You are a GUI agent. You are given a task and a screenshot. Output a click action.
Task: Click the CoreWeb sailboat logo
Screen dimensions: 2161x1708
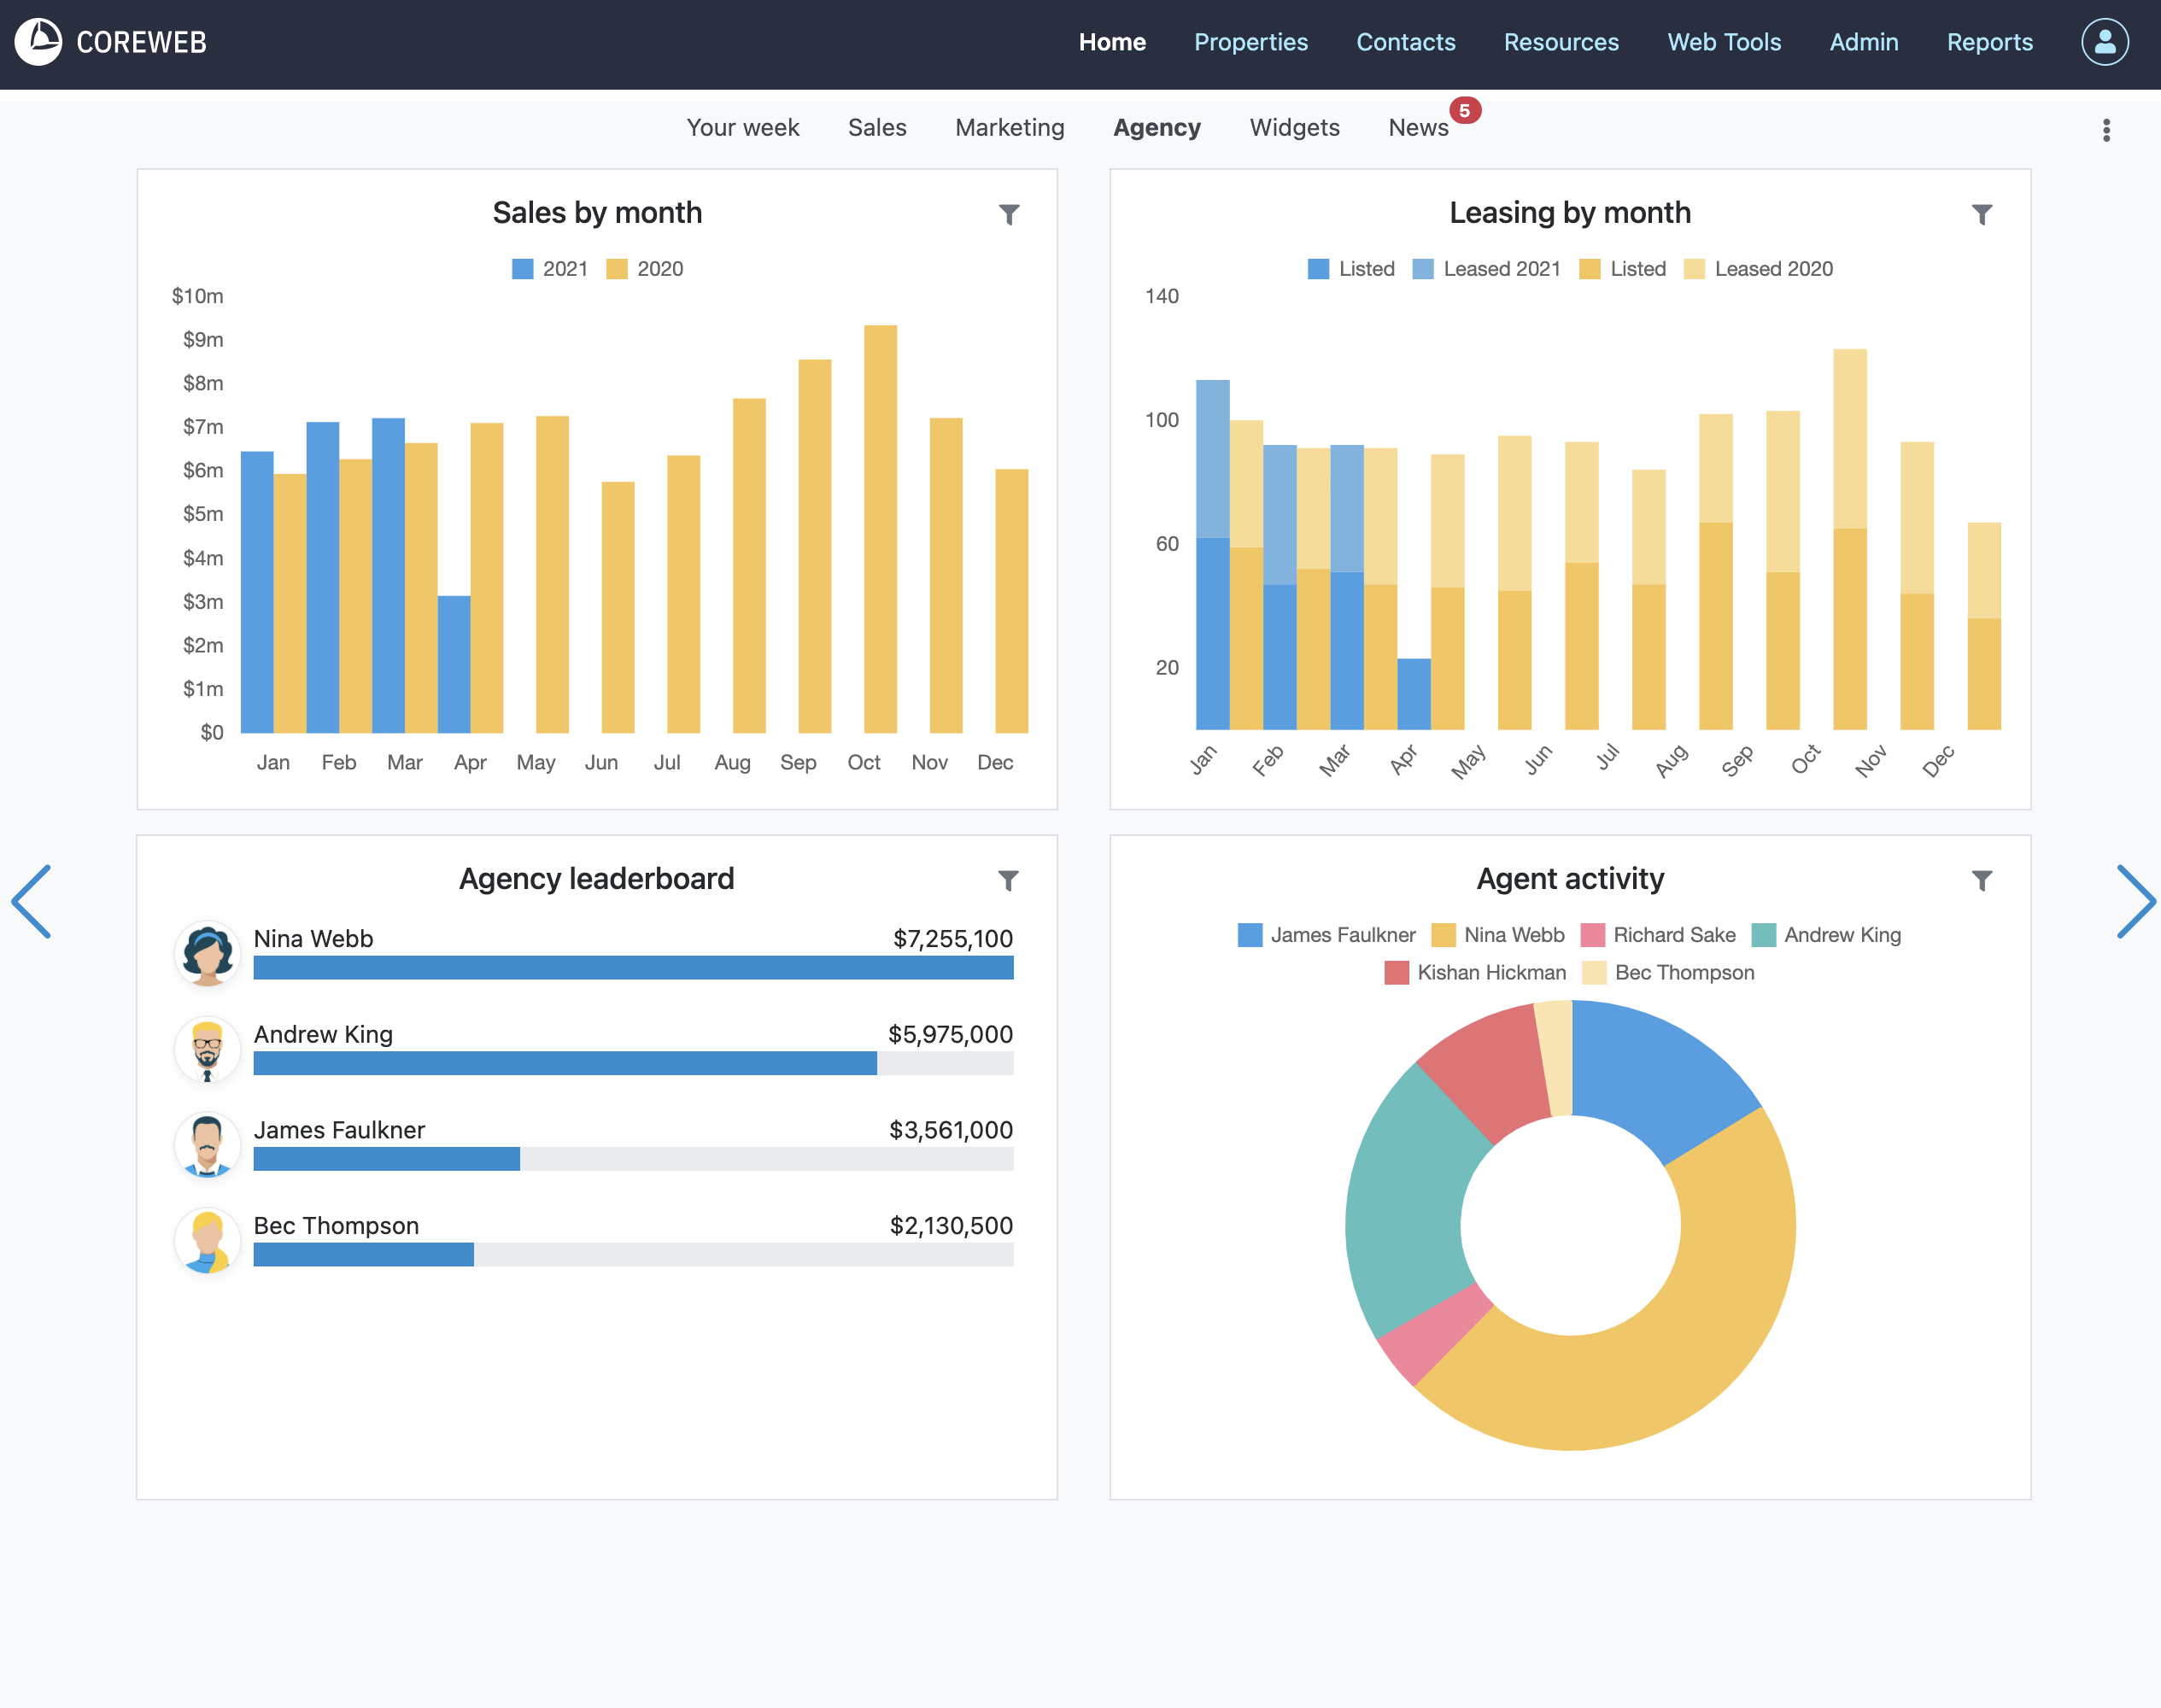39,42
